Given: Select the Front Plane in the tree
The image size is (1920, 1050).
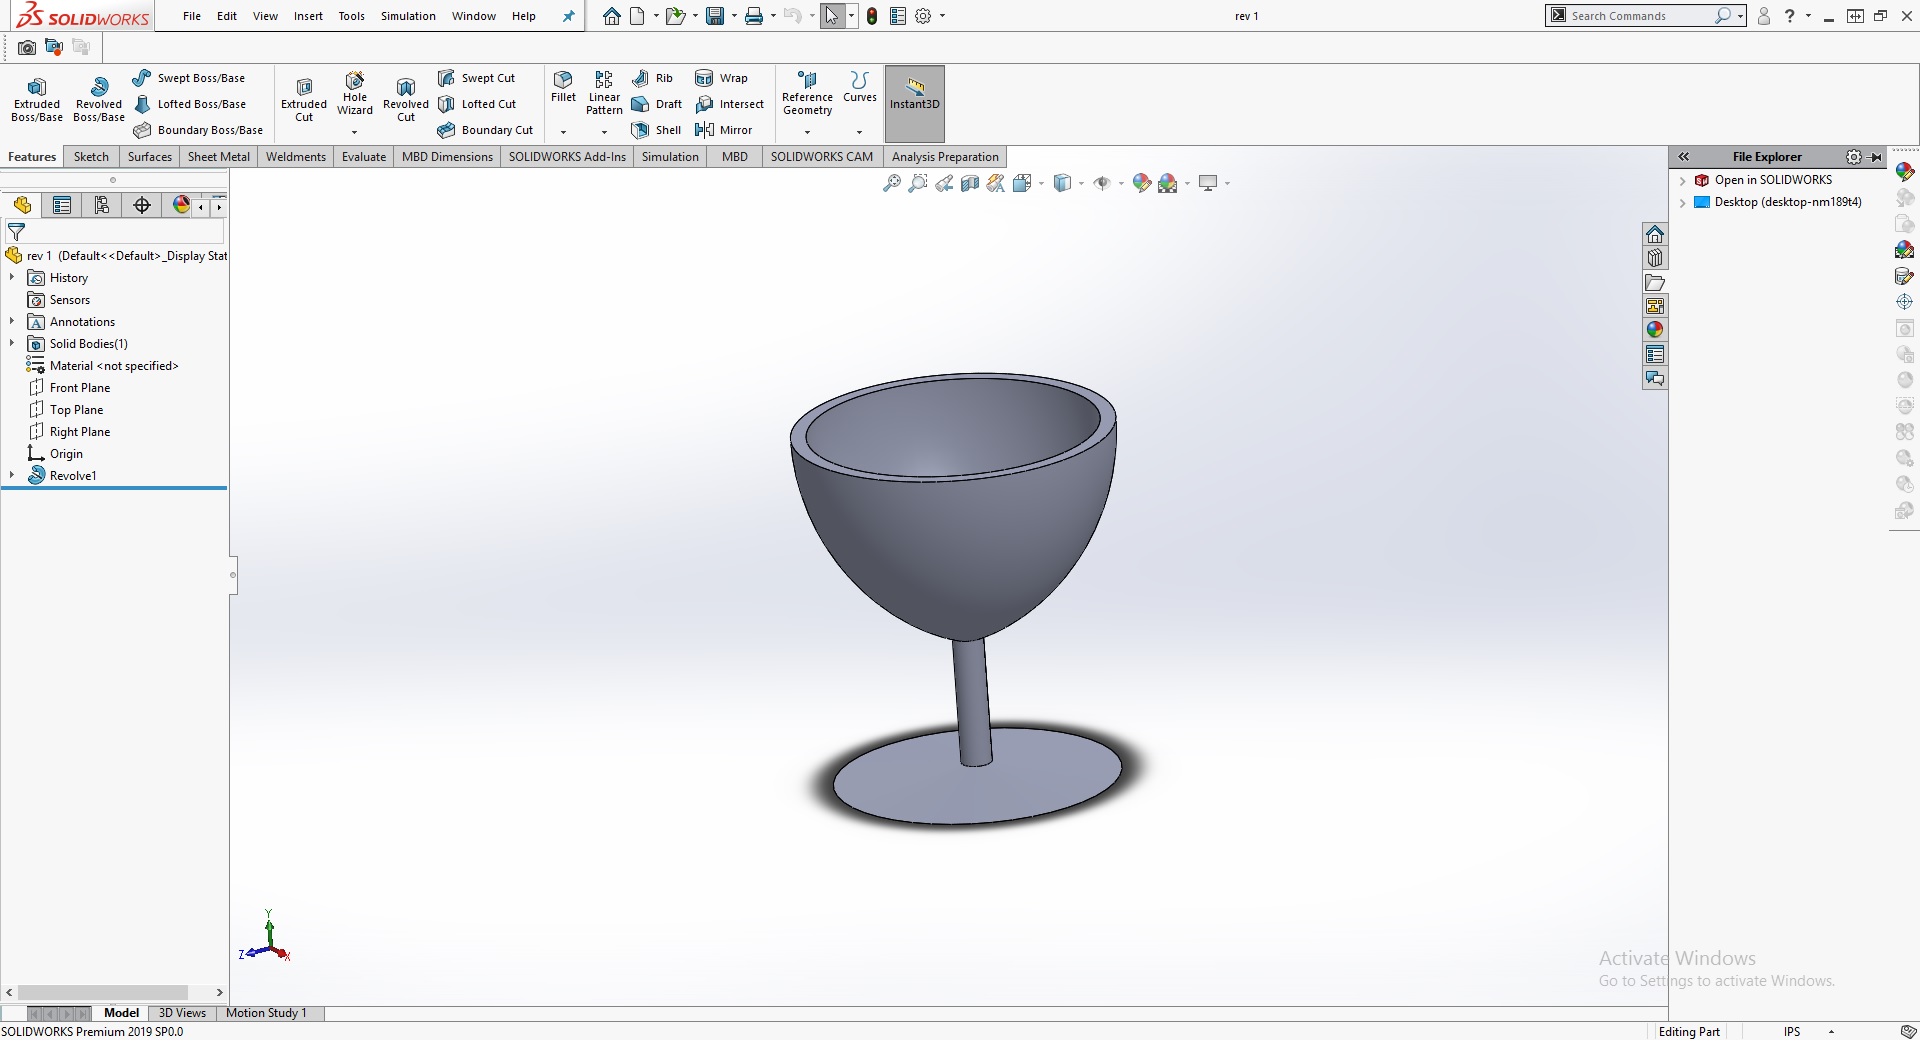Looking at the screenshot, I should pos(80,388).
